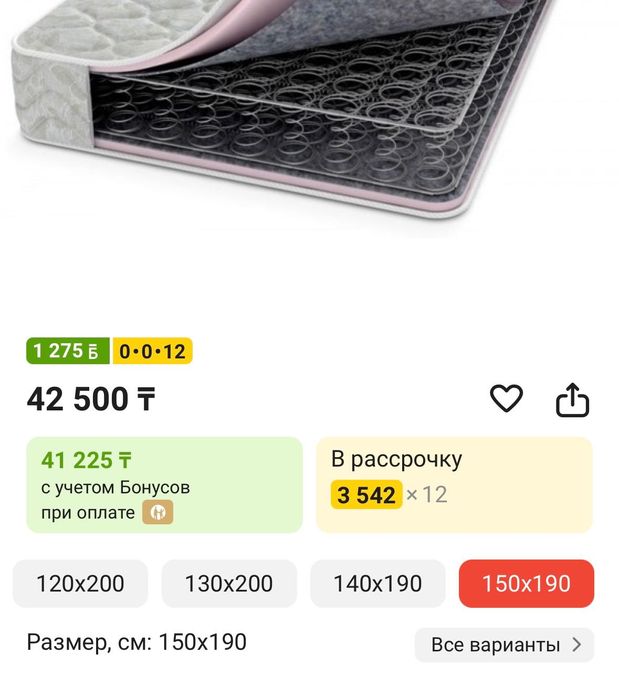Choose the 130x200 size option
This screenshot has width=619, height=699.
coord(229,584)
